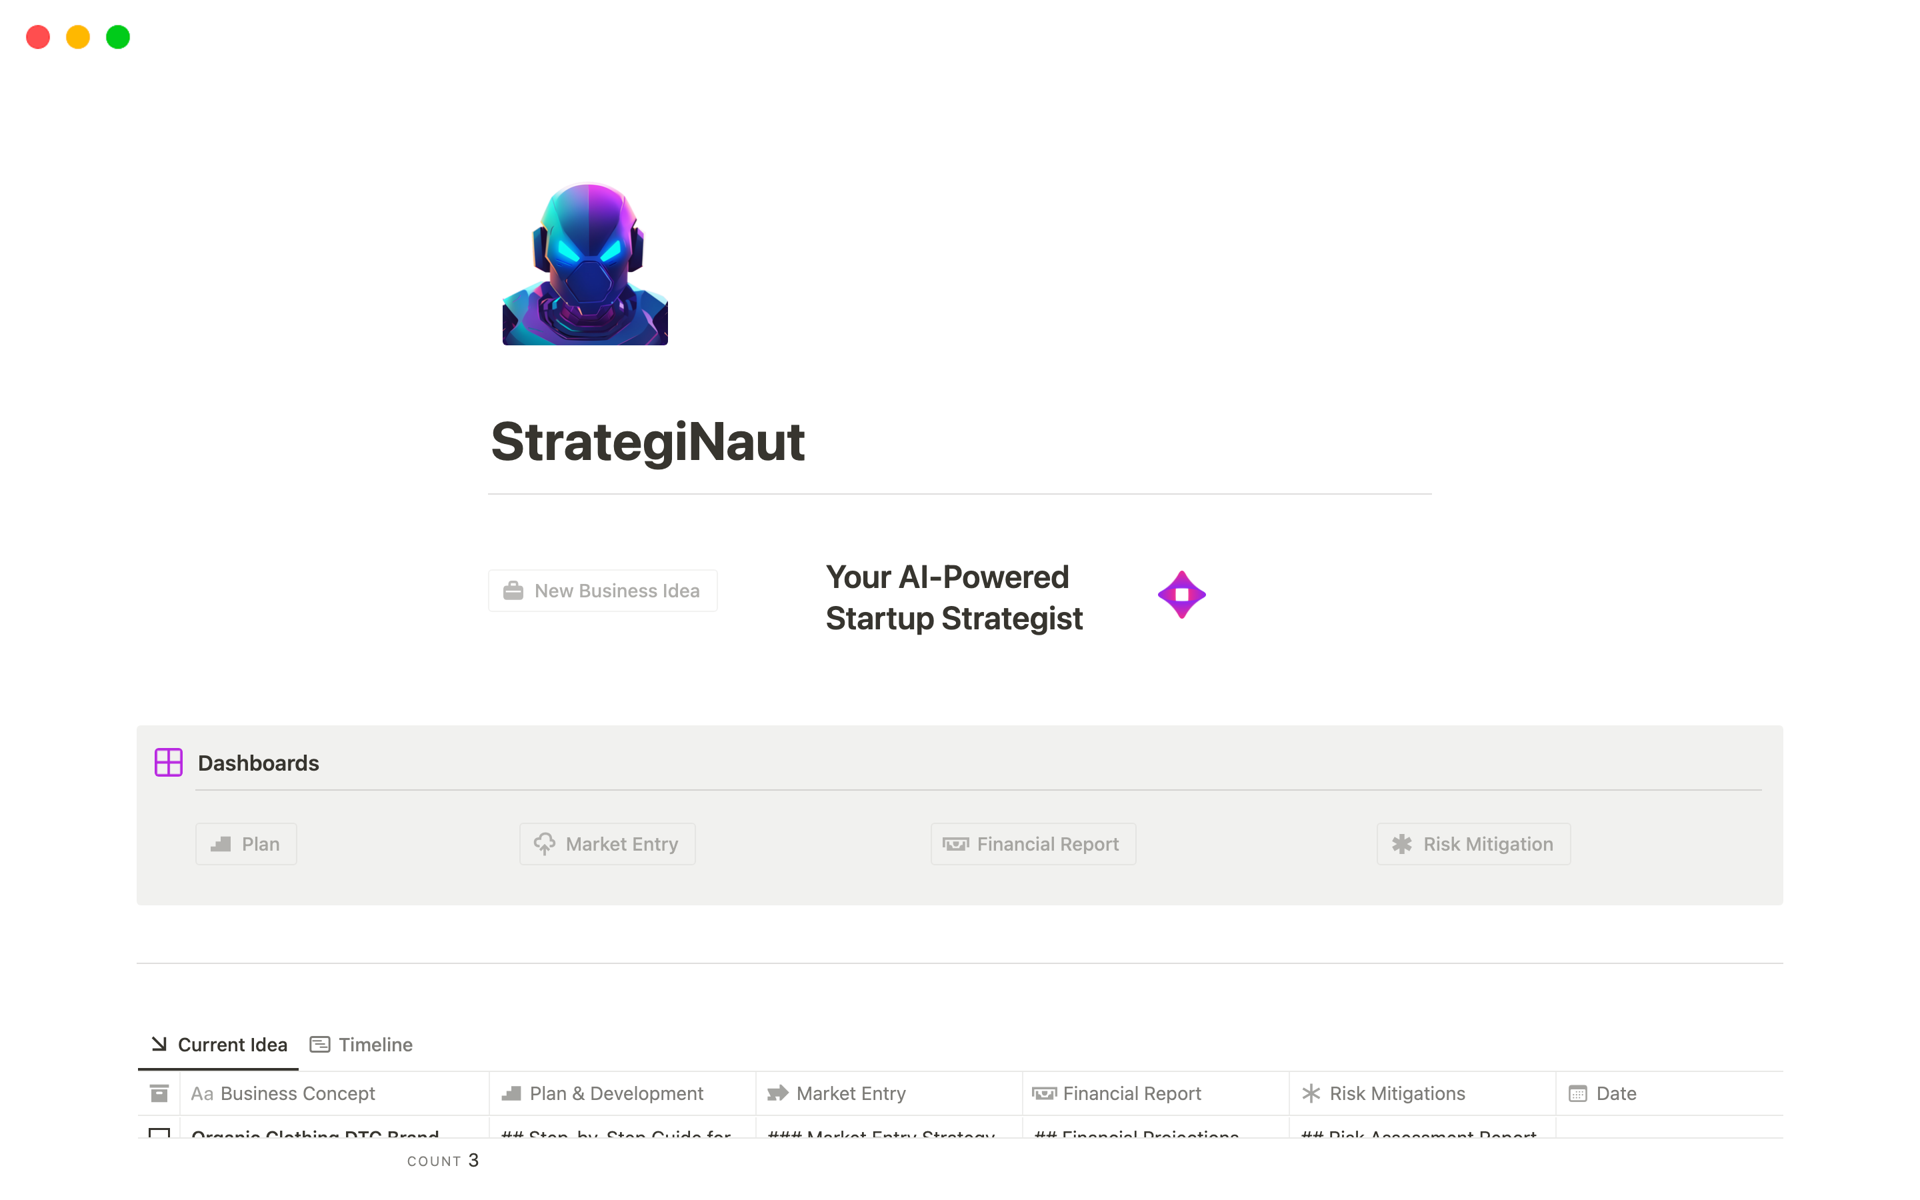
Task: Open the Market Entry dashboard button
Action: [607, 844]
